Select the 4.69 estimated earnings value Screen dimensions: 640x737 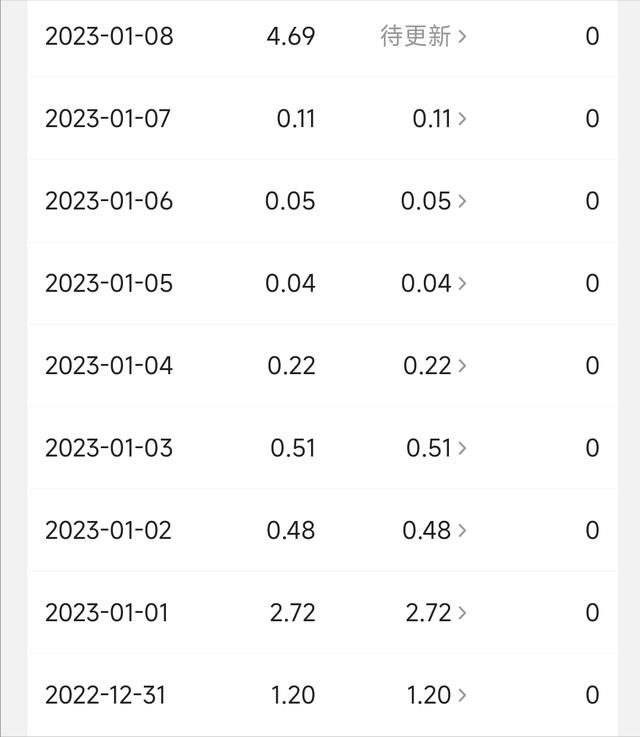coord(291,37)
